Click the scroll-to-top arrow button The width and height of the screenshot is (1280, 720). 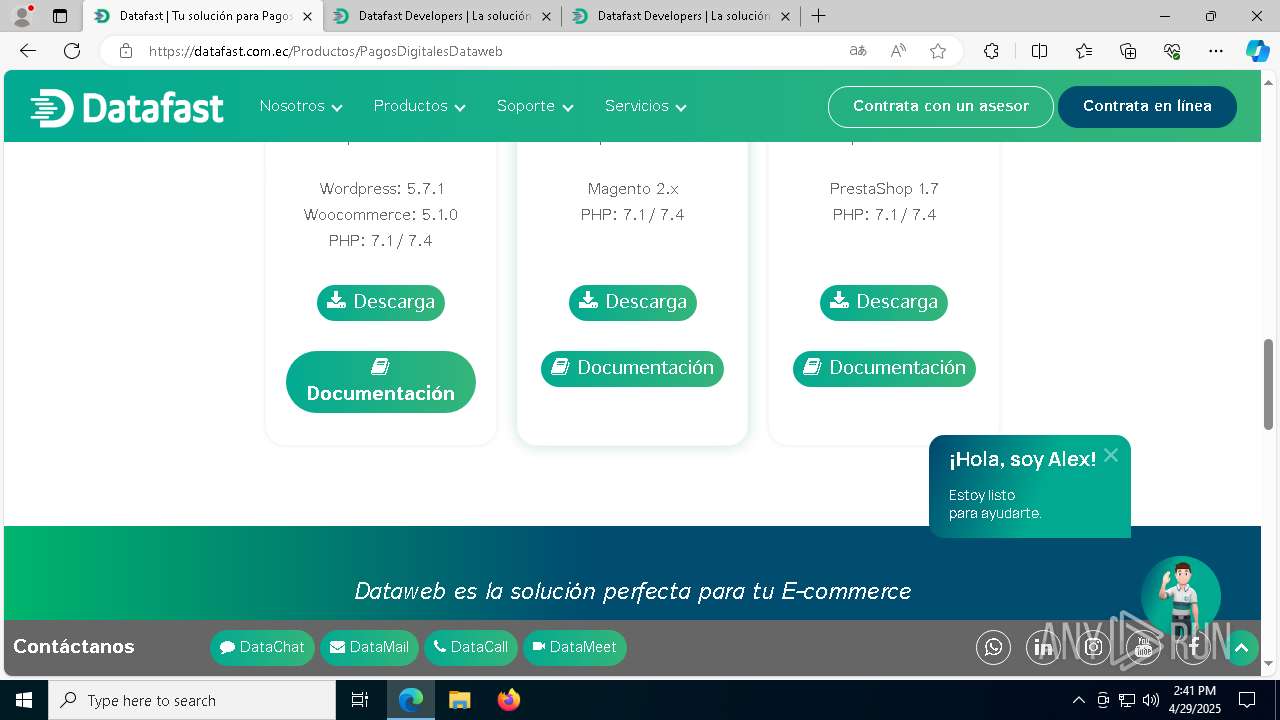(x=1241, y=648)
